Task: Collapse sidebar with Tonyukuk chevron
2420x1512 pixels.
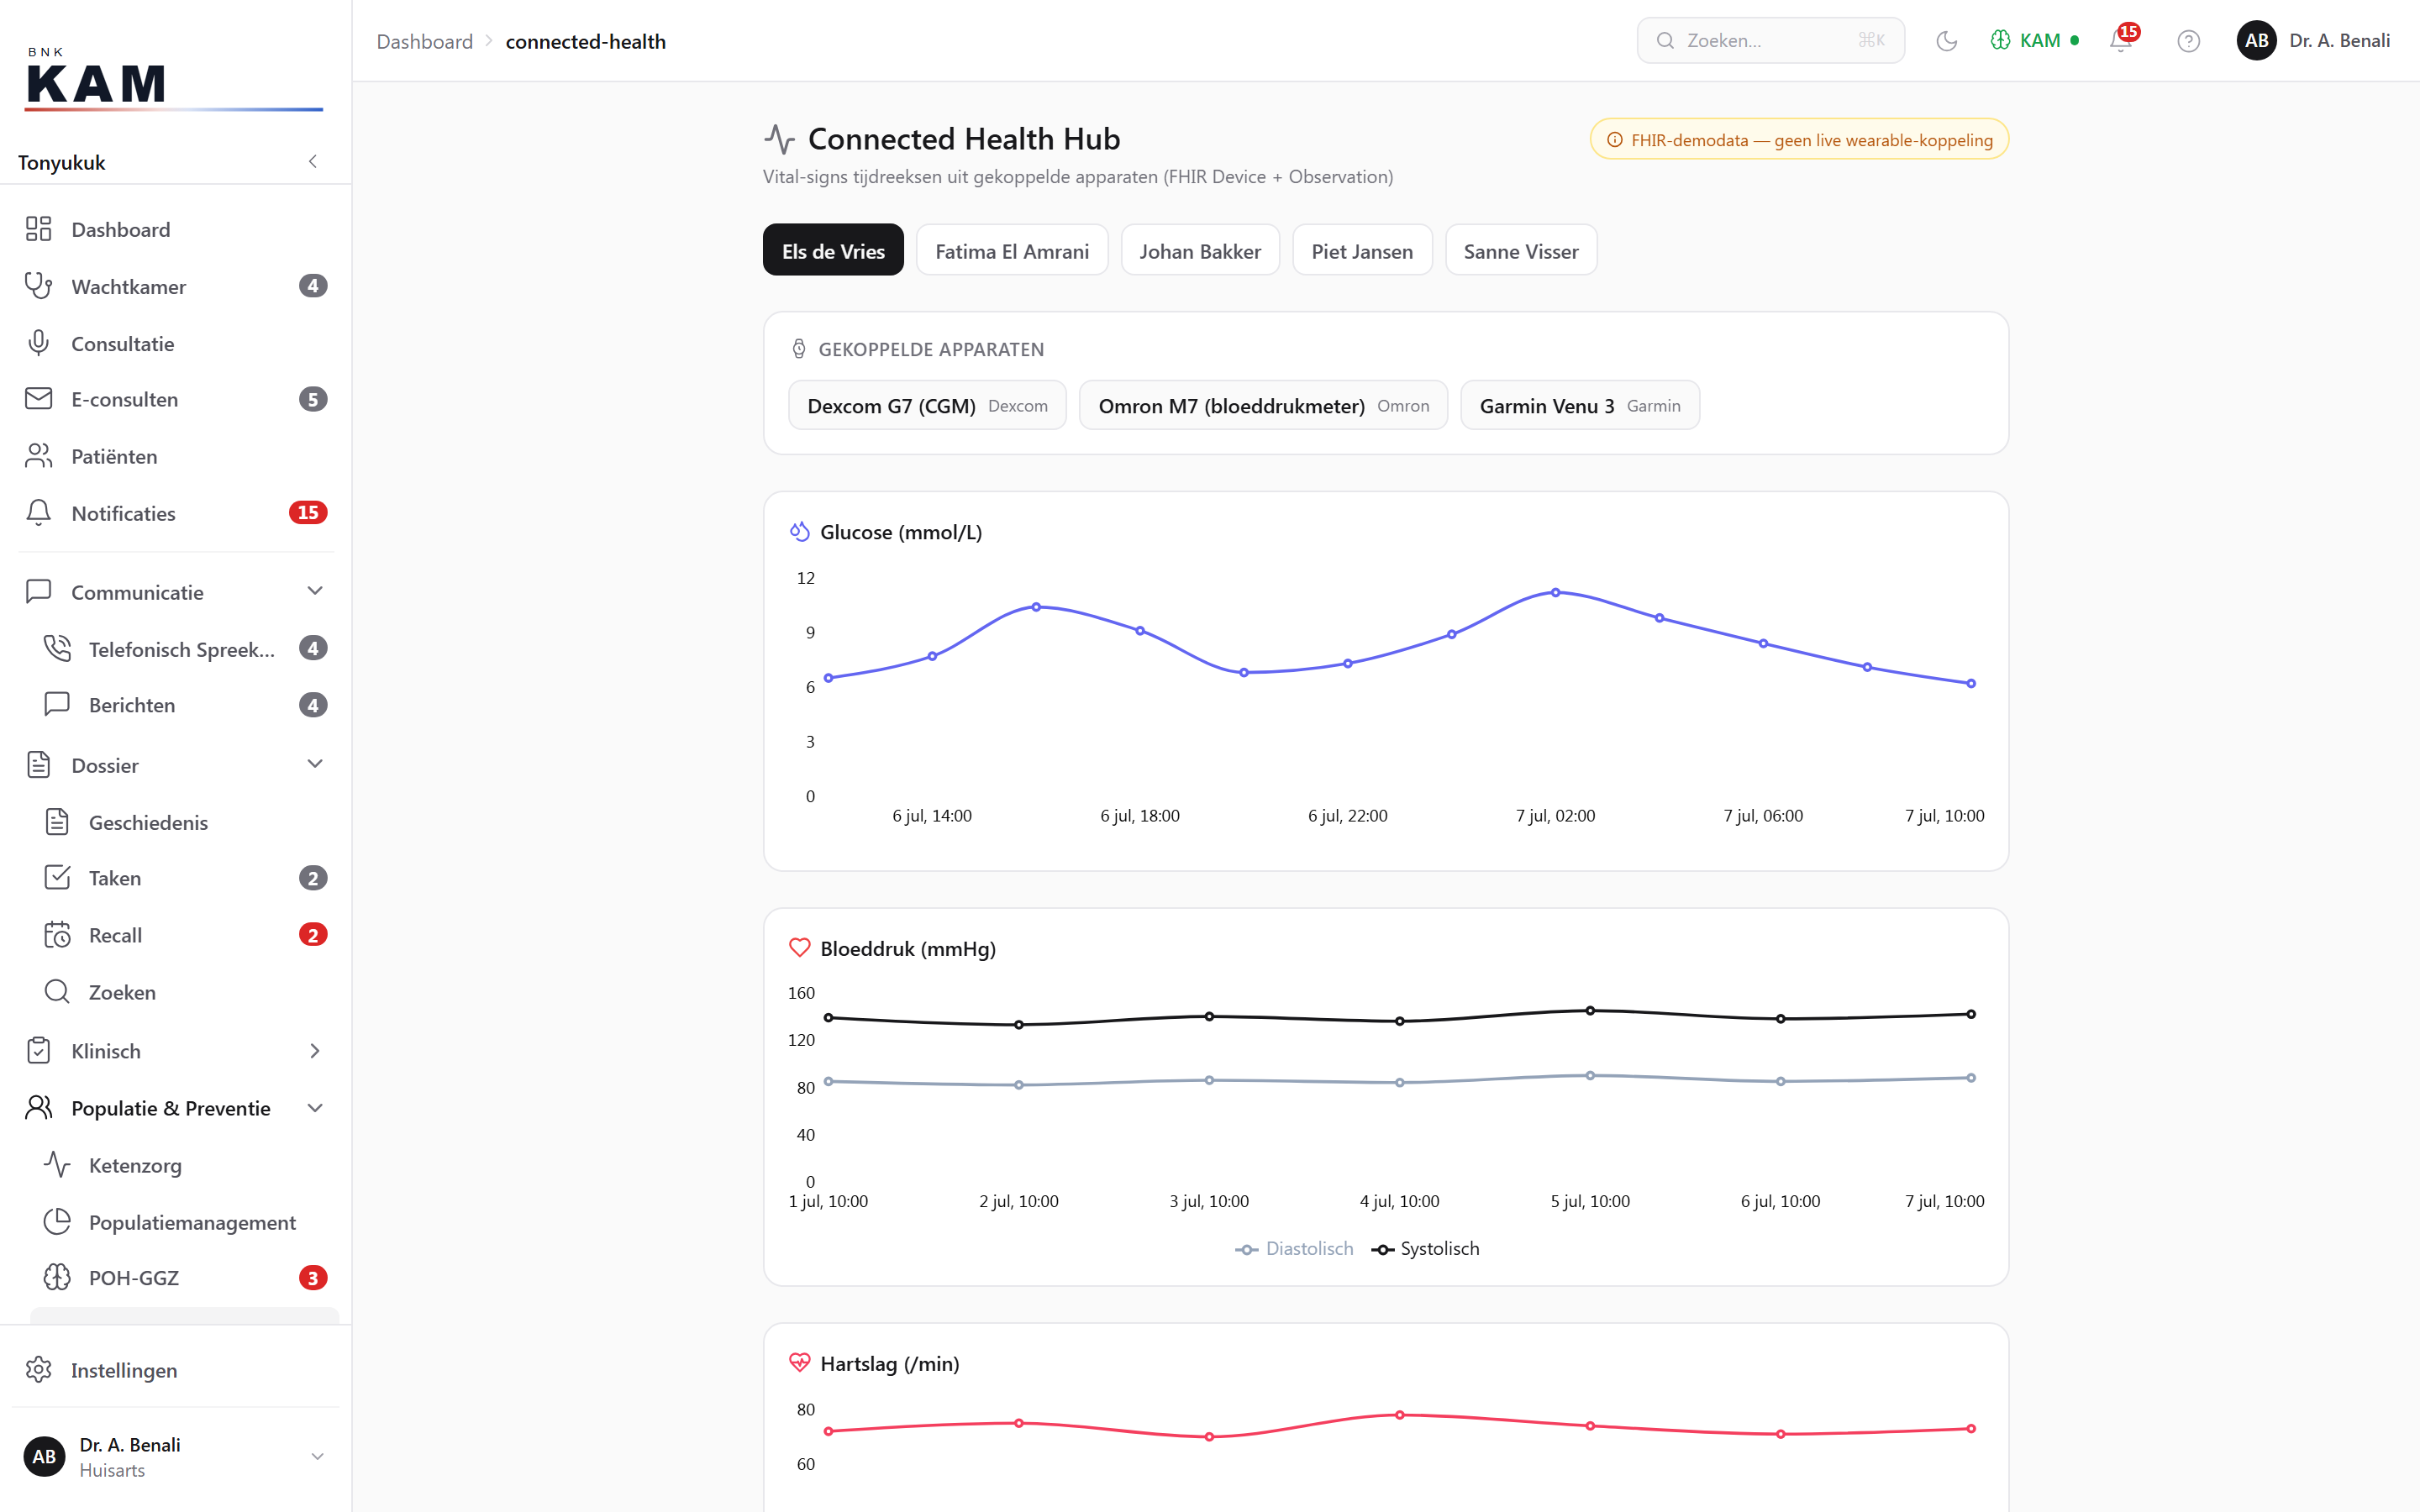Action: tap(313, 161)
